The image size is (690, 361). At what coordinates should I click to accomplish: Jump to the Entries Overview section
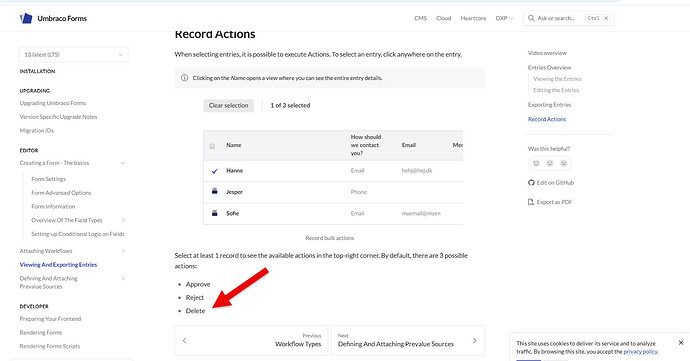[549, 67]
